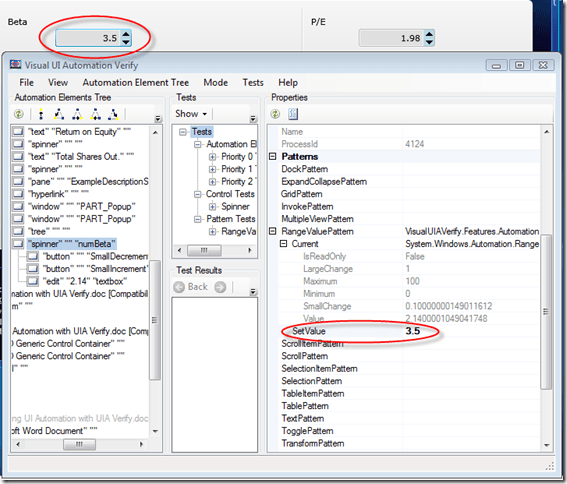Click the Beta value field showing 3.5

[x=88, y=38]
